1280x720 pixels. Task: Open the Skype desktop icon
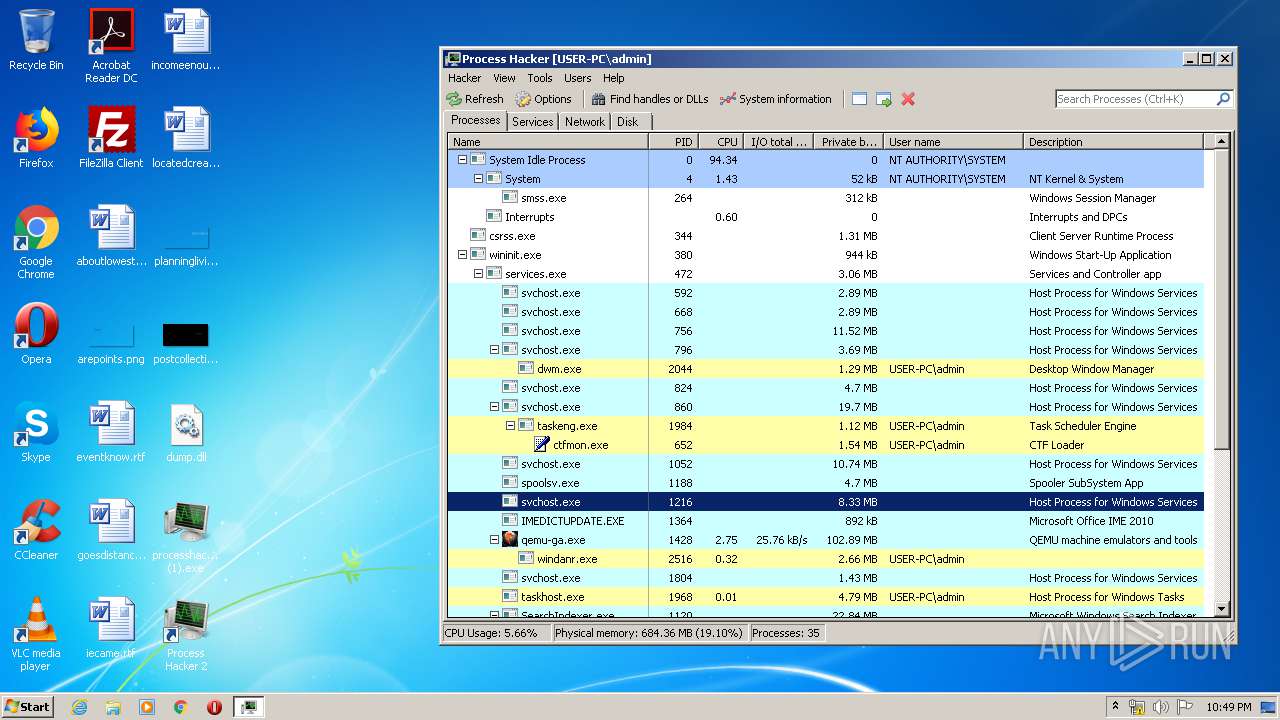(x=36, y=432)
